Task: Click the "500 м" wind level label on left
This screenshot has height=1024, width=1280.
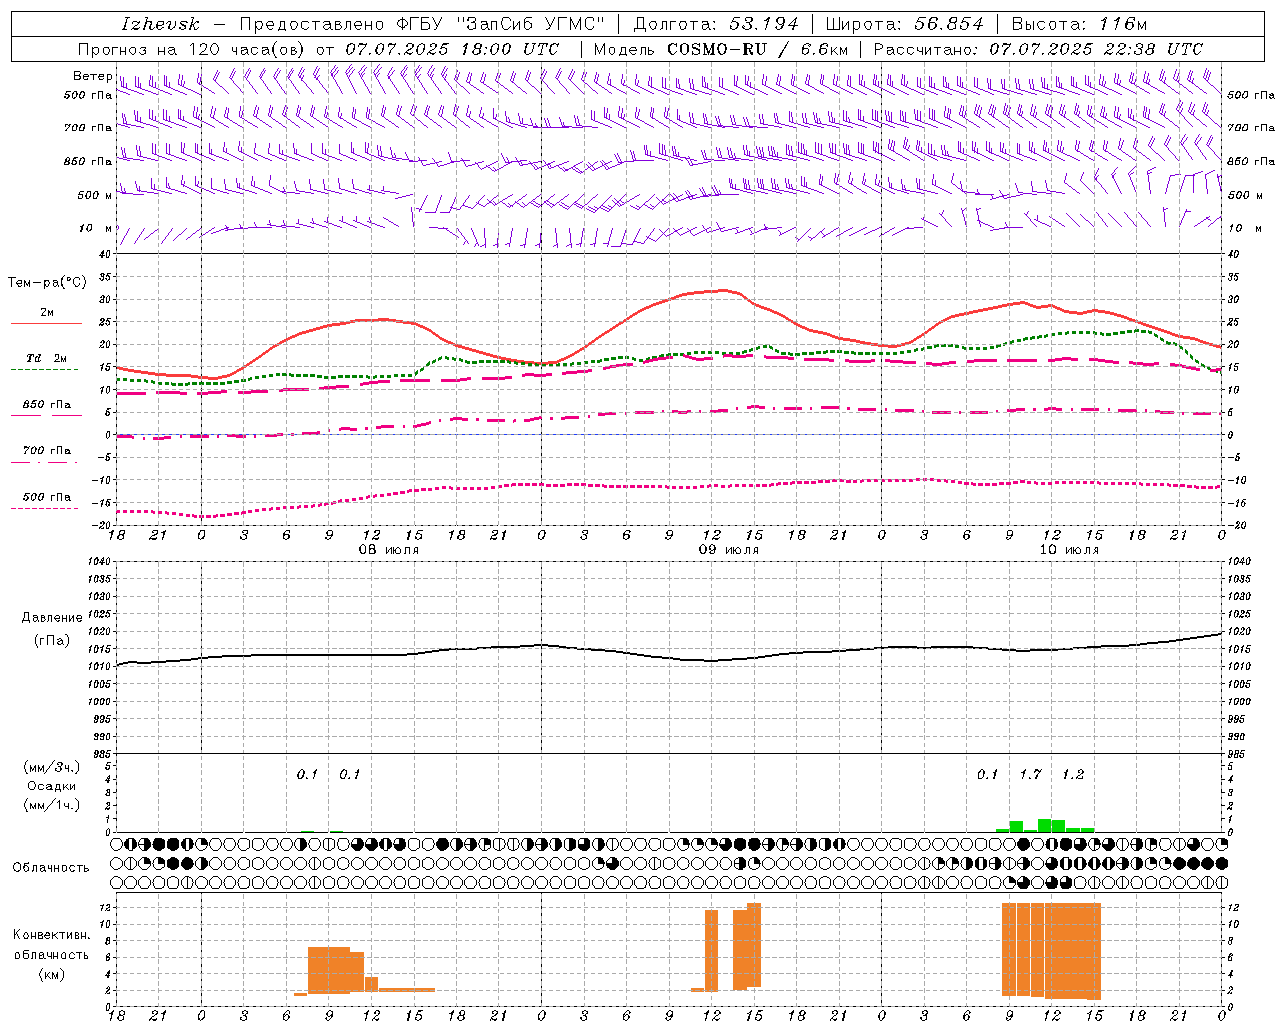Action: coord(95,195)
